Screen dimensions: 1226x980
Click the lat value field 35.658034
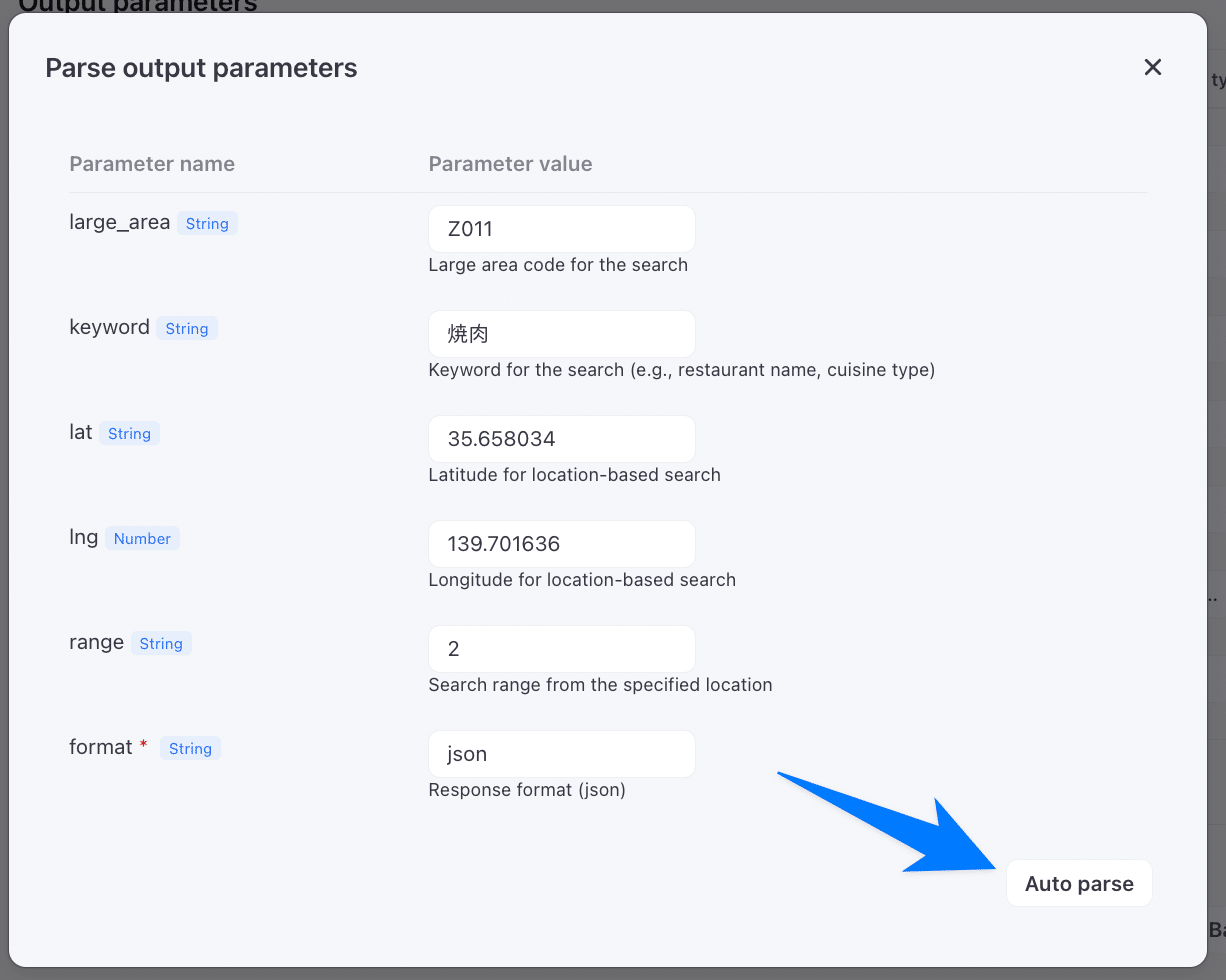coord(561,439)
